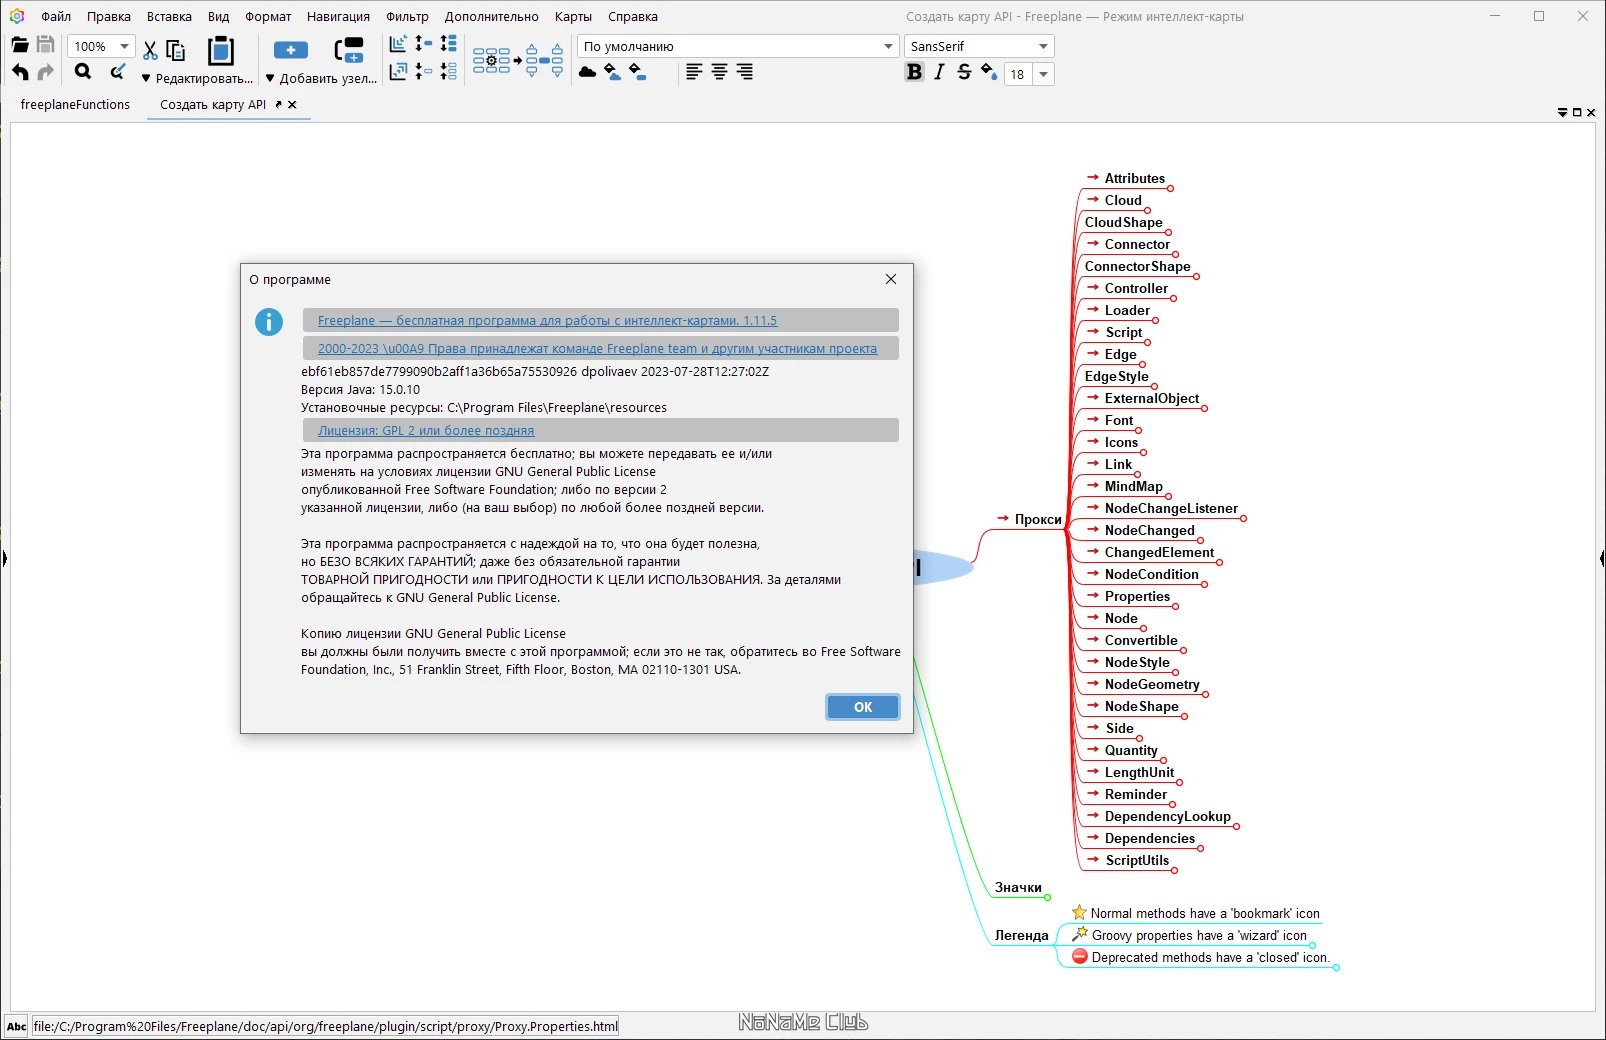Click OK button in About dialog
This screenshot has width=1606, height=1040.
tap(863, 707)
